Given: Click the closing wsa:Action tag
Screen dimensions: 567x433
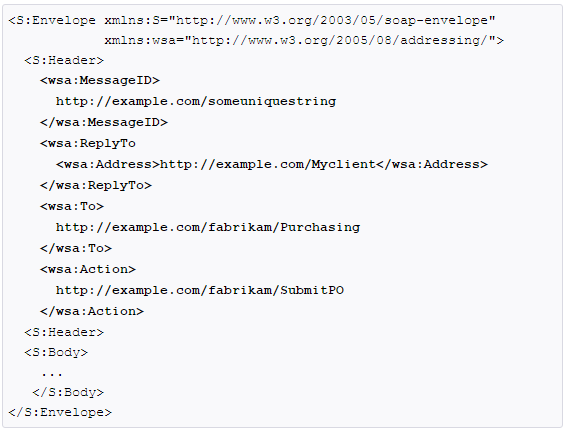Looking at the screenshot, I should (92, 311).
